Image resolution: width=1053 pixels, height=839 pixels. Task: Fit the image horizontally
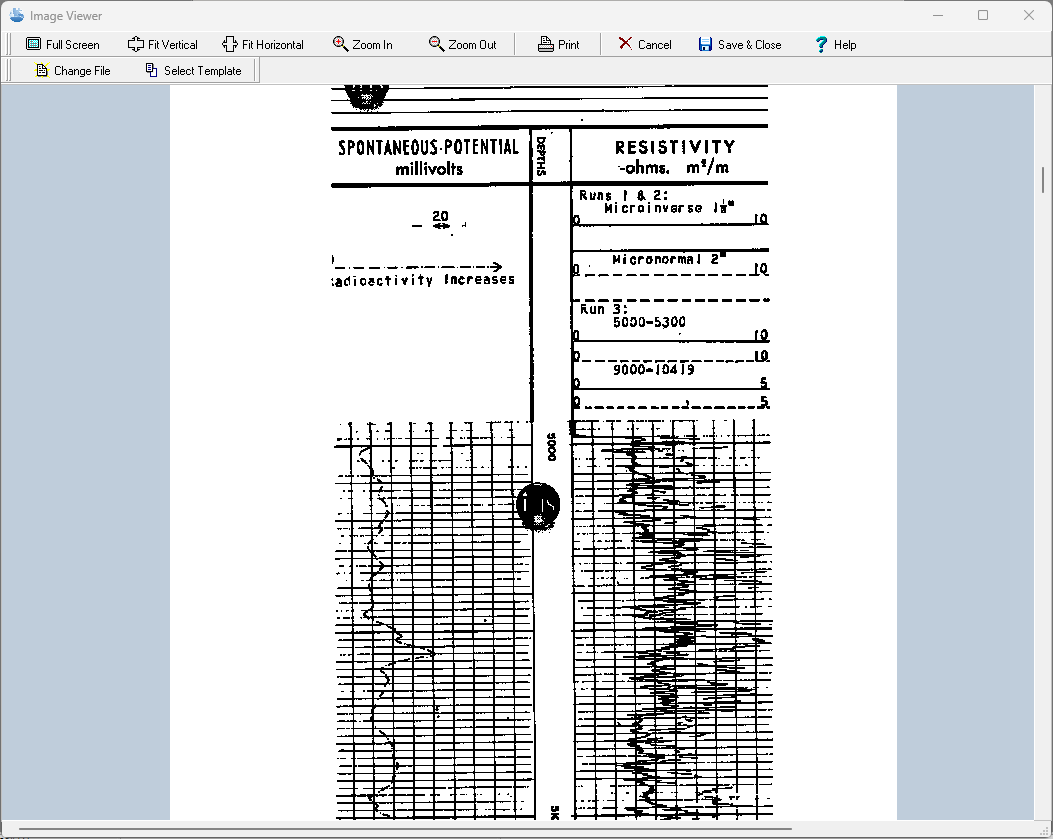[x=230, y=44]
